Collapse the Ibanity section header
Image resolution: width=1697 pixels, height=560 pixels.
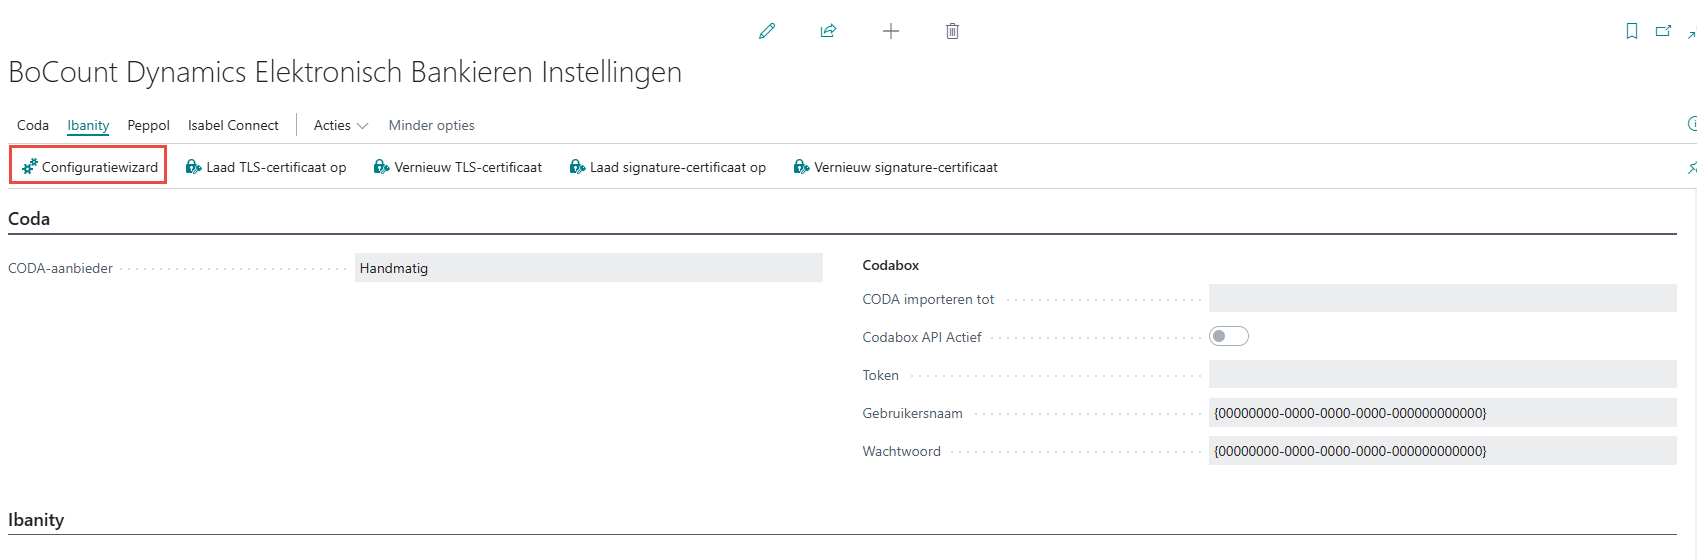(36, 520)
